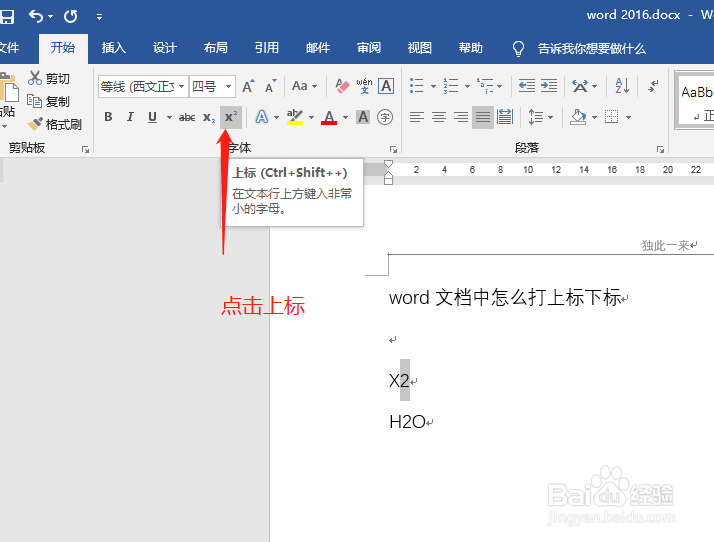
Task: Open the 邮件 ribbon tab
Action: pyautogui.click(x=318, y=47)
